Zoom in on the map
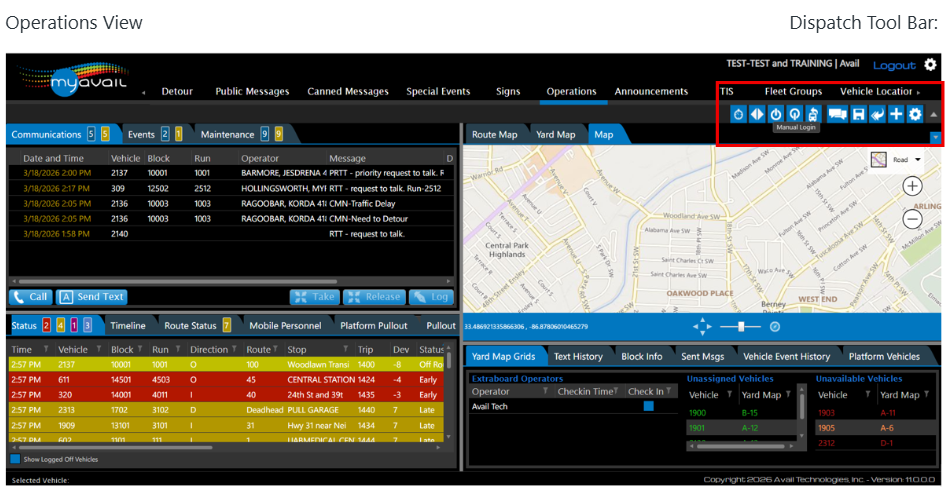Screen dimensions: 946x490 [x=912, y=186]
